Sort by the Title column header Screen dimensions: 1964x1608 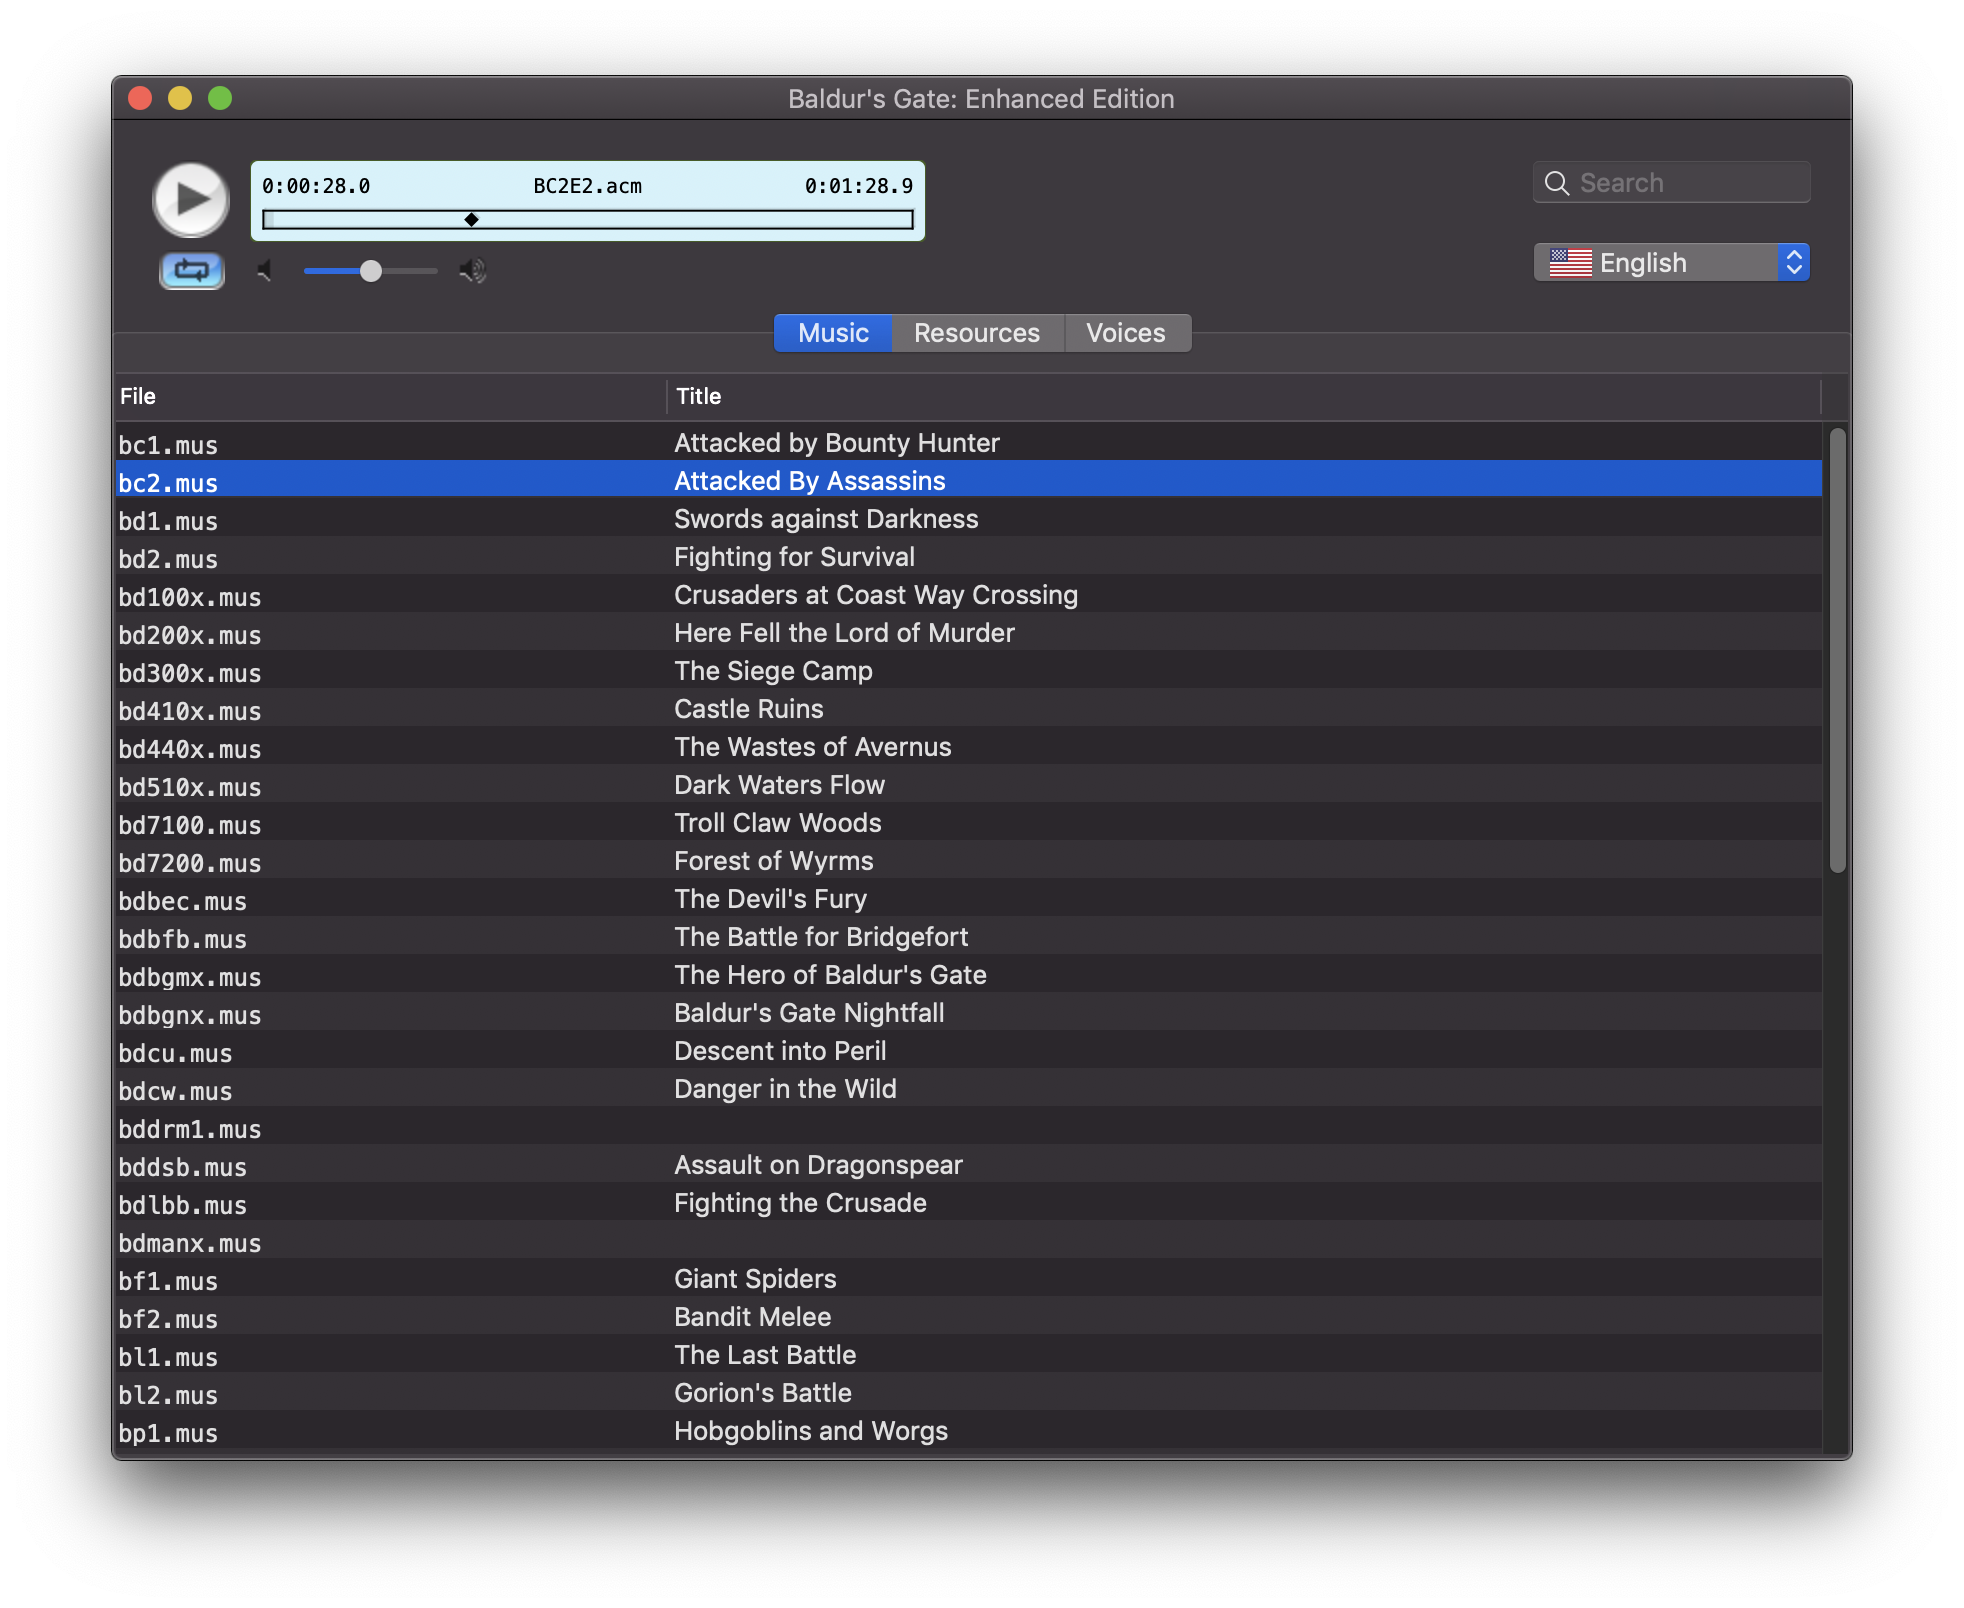point(1243,396)
